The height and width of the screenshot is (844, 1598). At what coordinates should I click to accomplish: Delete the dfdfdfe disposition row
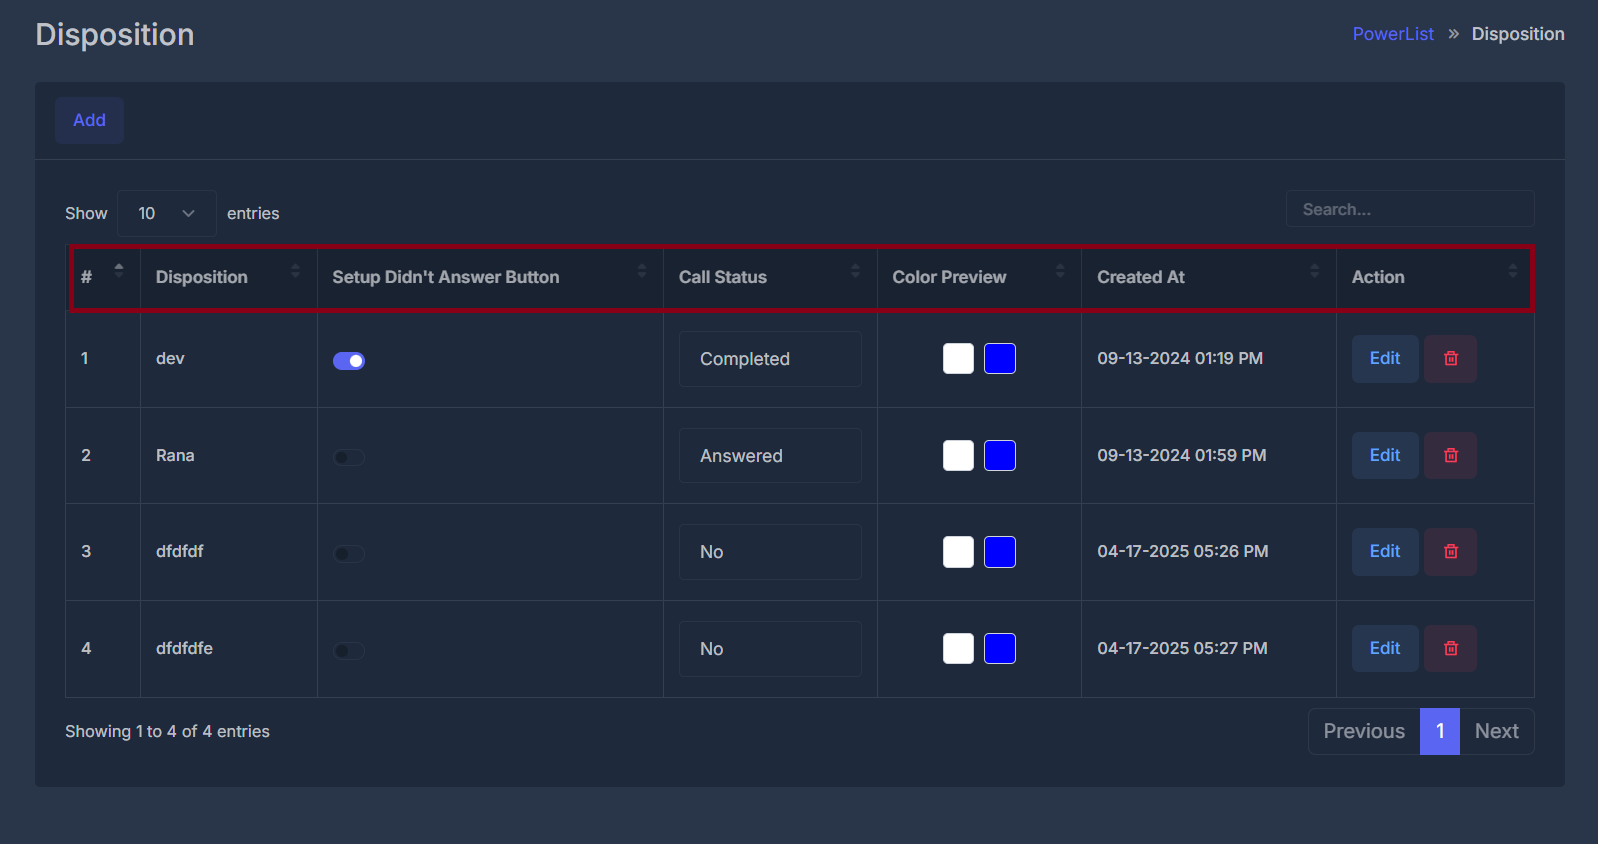pyautogui.click(x=1450, y=649)
